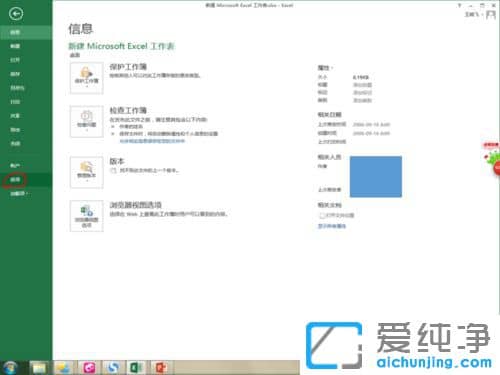Click the 版本 section heading
500x375 pixels.
117,161
